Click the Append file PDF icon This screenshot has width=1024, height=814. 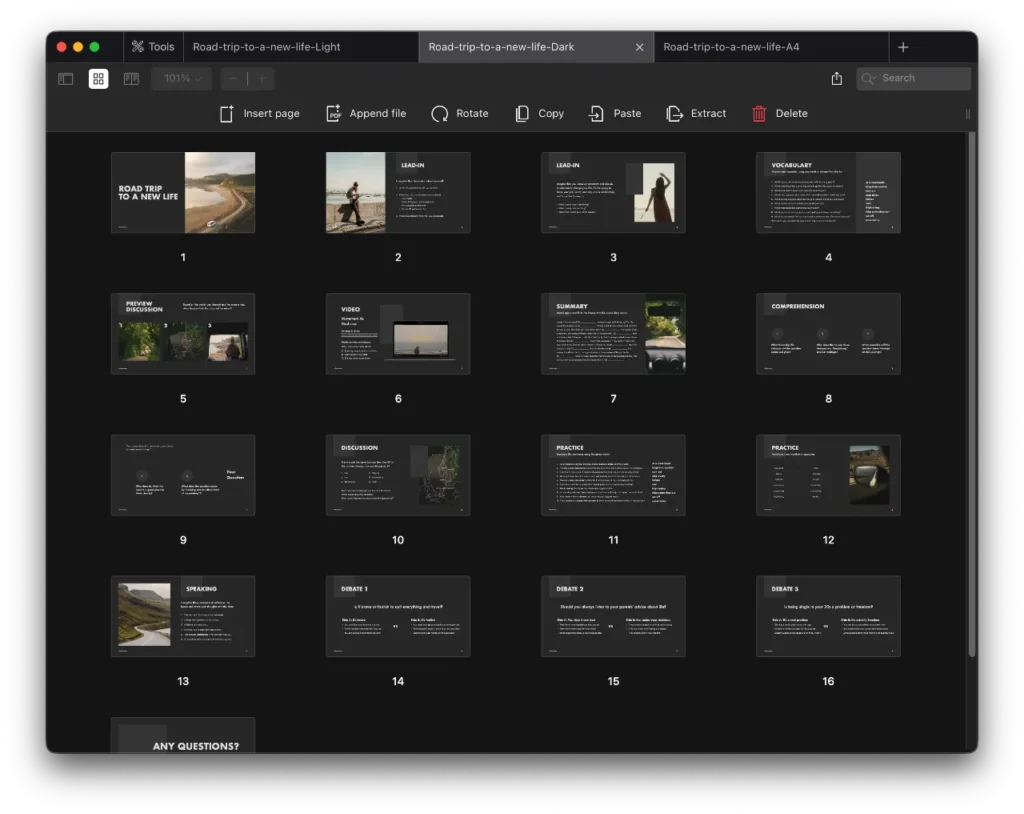tap(334, 114)
